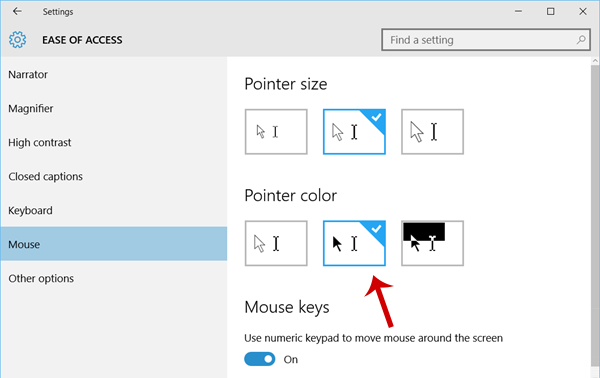Image resolution: width=600 pixels, height=378 pixels.
Task: Go back using the arrow icon
Action: [x=17, y=11]
